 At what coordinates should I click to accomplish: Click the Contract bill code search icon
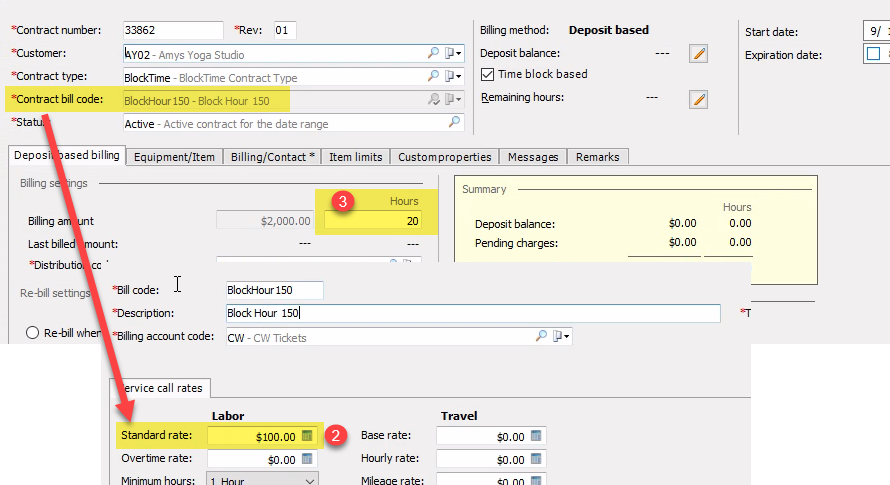pos(433,99)
